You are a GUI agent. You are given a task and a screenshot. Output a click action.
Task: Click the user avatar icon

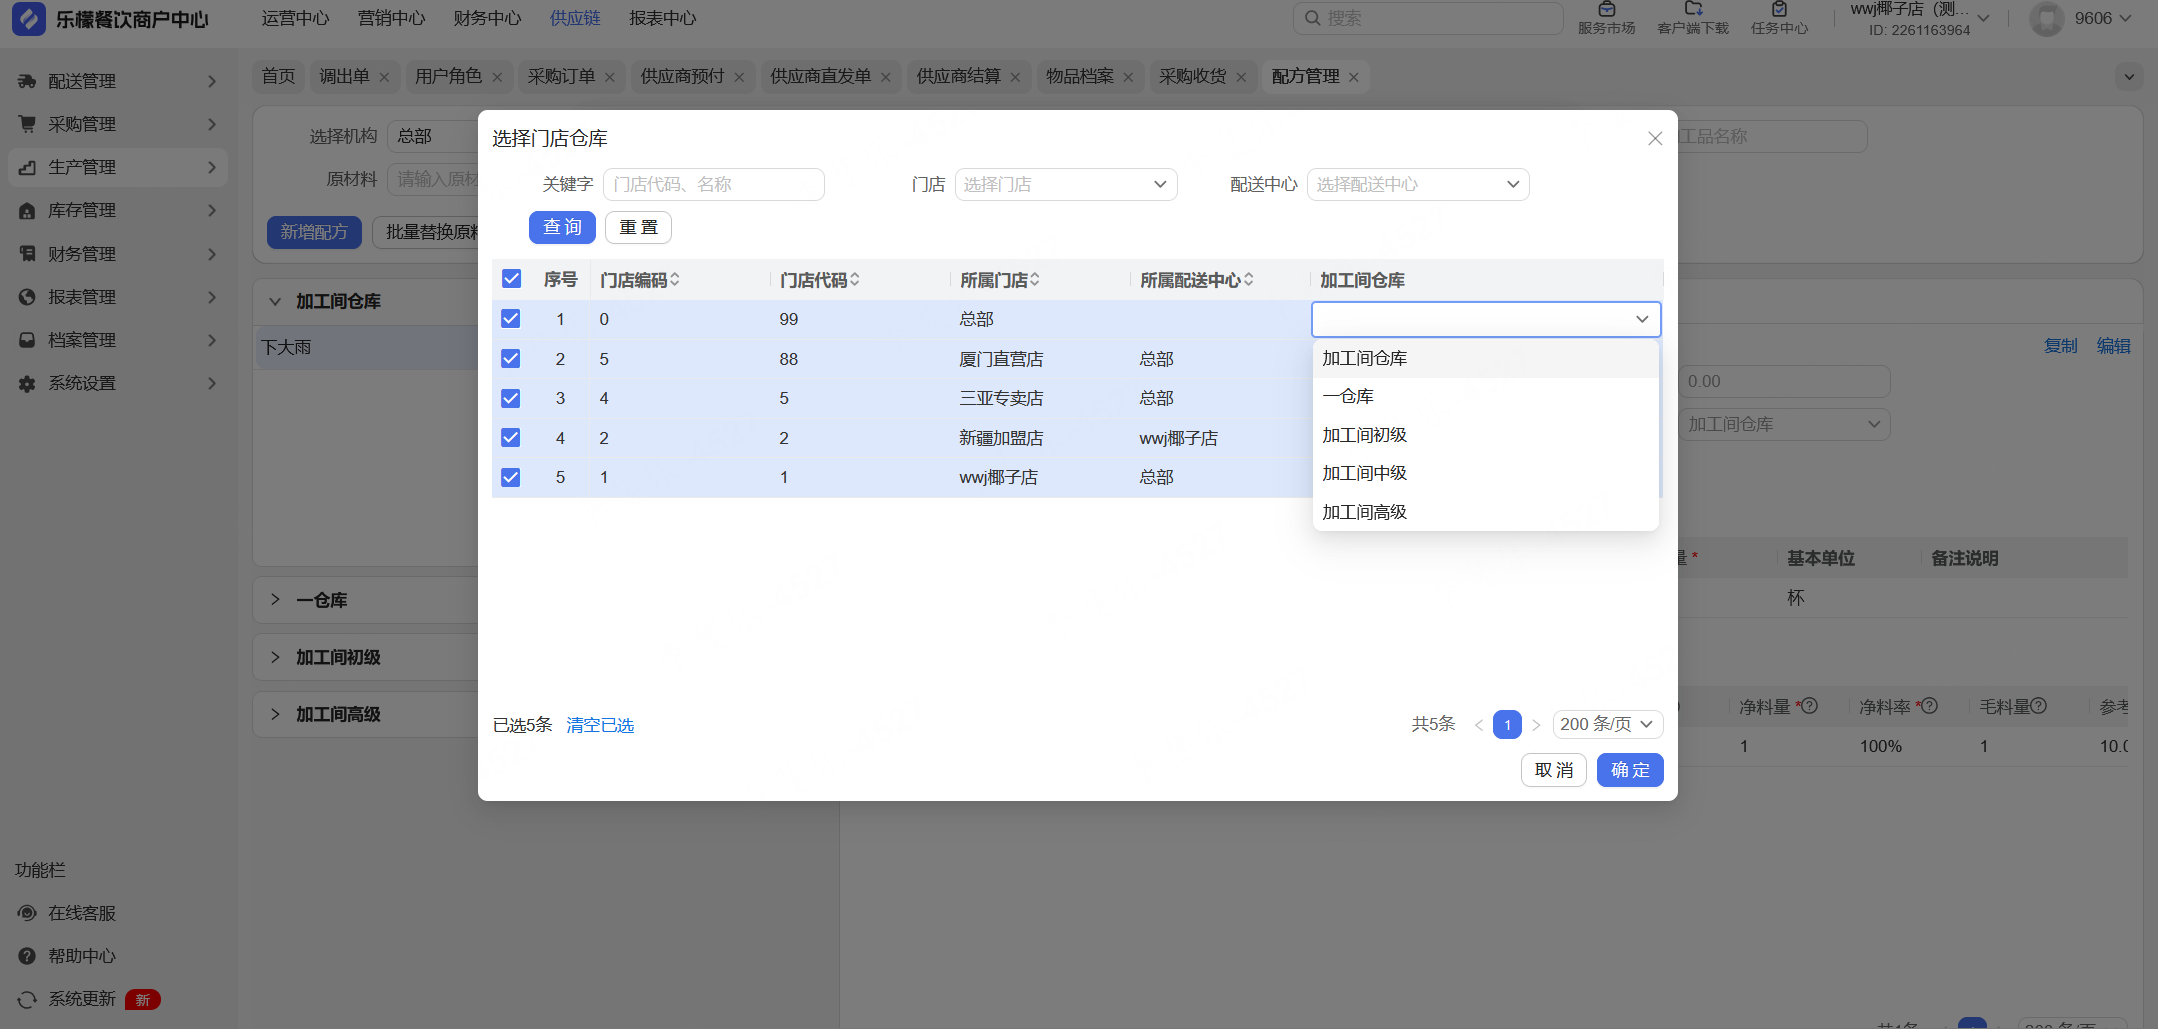[x=2047, y=19]
